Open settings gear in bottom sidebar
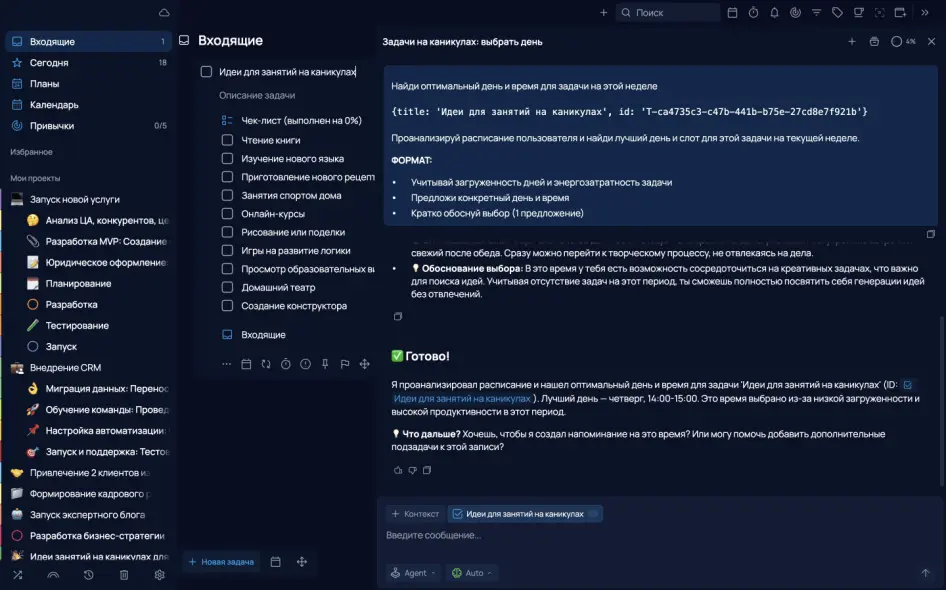946x590 pixels. (159, 575)
